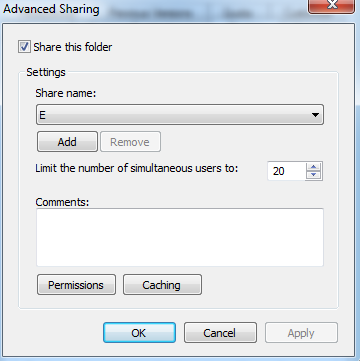Click the Share this folder label text
360x361 pixels.
point(73,47)
